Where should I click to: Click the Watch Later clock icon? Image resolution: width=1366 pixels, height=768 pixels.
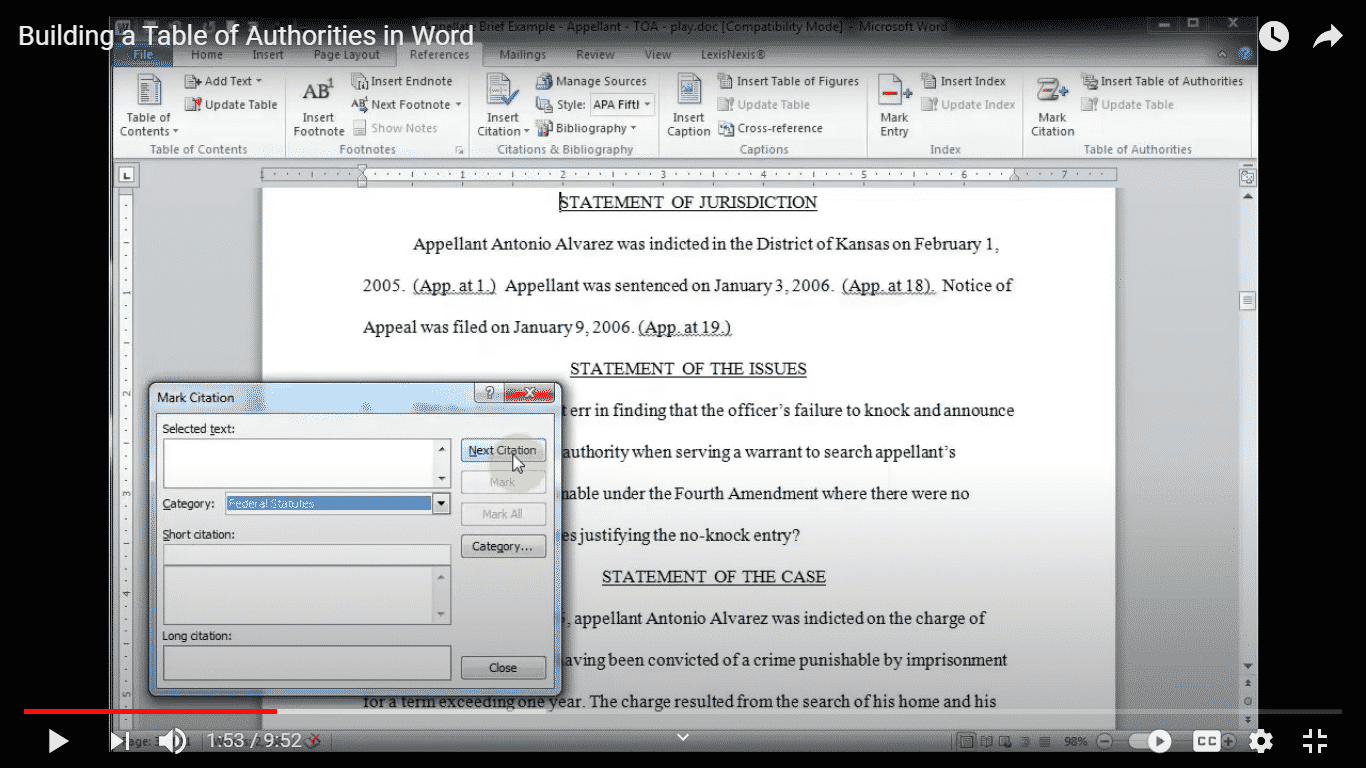click(1273, 37)
